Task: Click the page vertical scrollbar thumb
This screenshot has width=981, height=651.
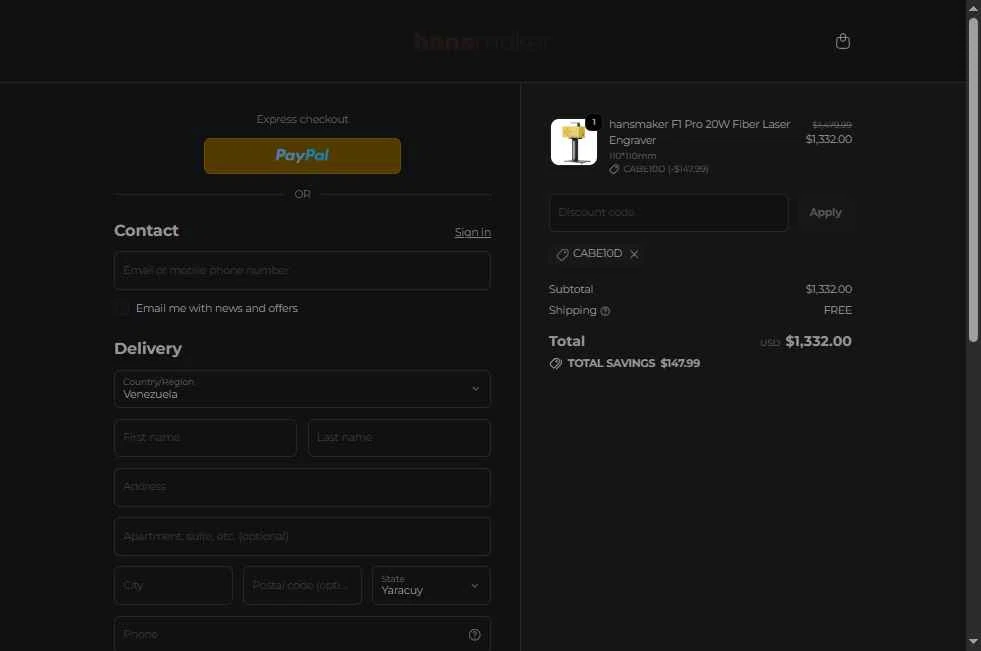Action: [x=973, y=180]
